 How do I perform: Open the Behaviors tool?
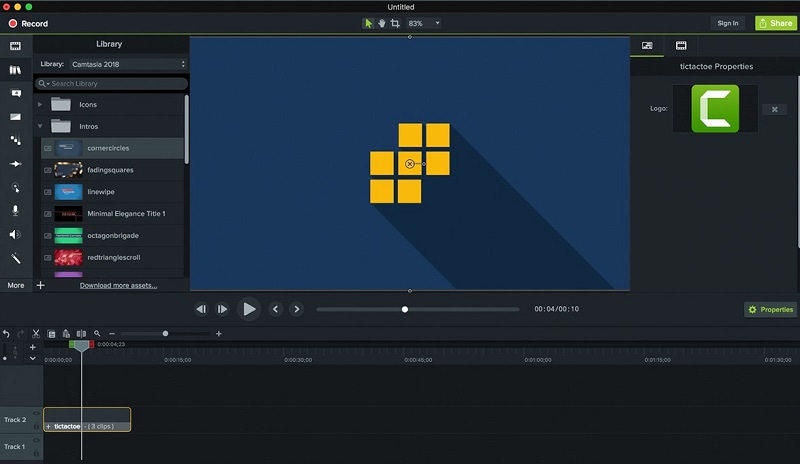(x=16, y=140)
